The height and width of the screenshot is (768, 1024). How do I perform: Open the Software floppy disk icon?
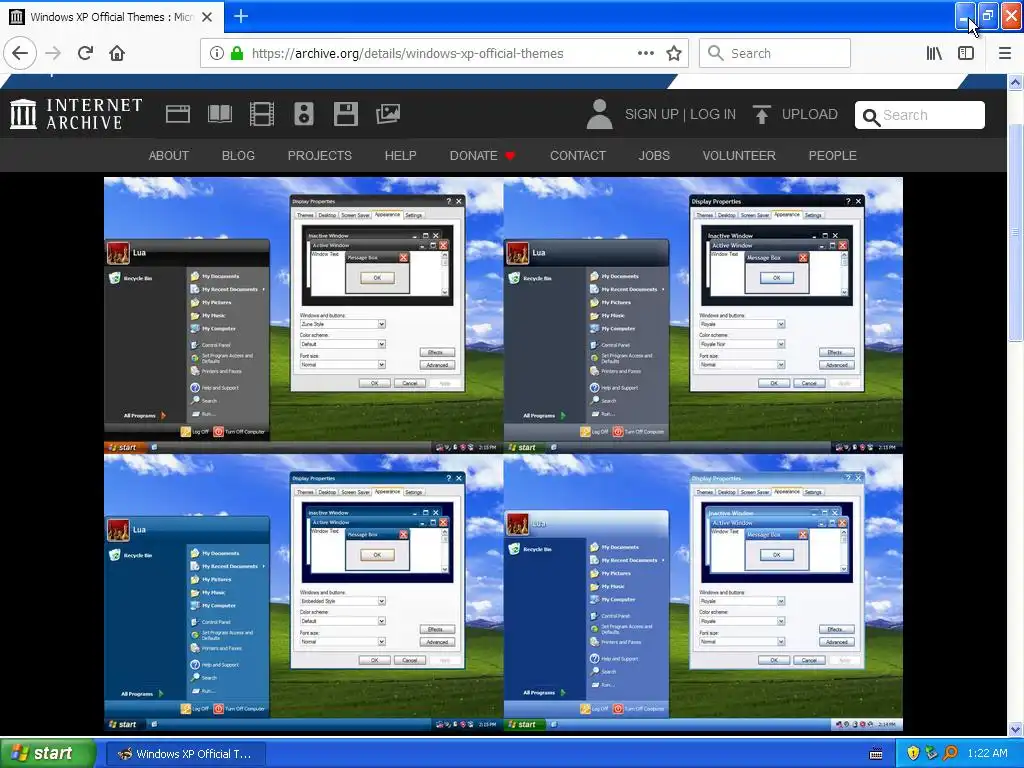(x=345, y=114)
